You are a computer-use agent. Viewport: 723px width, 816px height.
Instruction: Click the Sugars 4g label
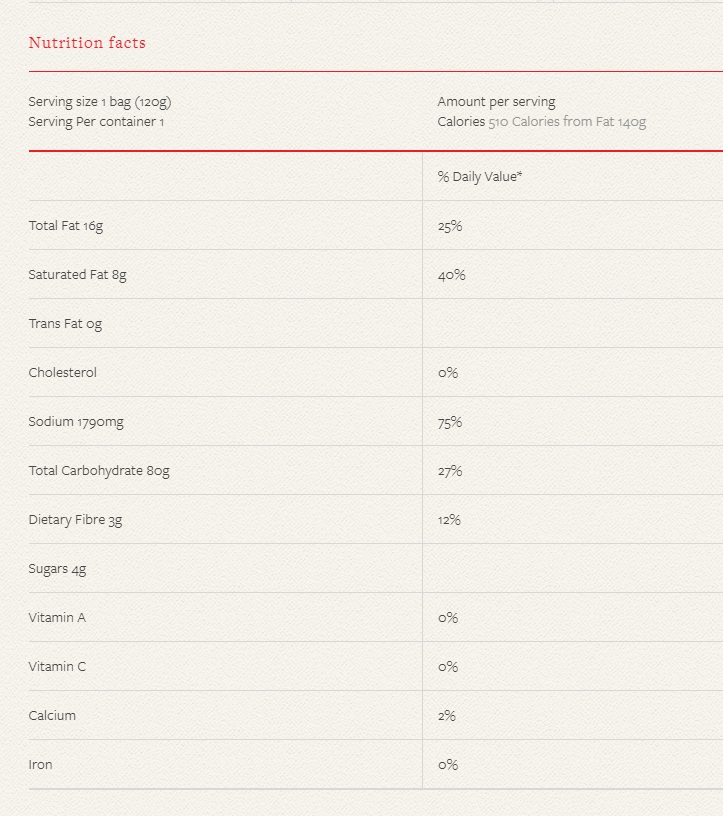[x=57, y=569]
